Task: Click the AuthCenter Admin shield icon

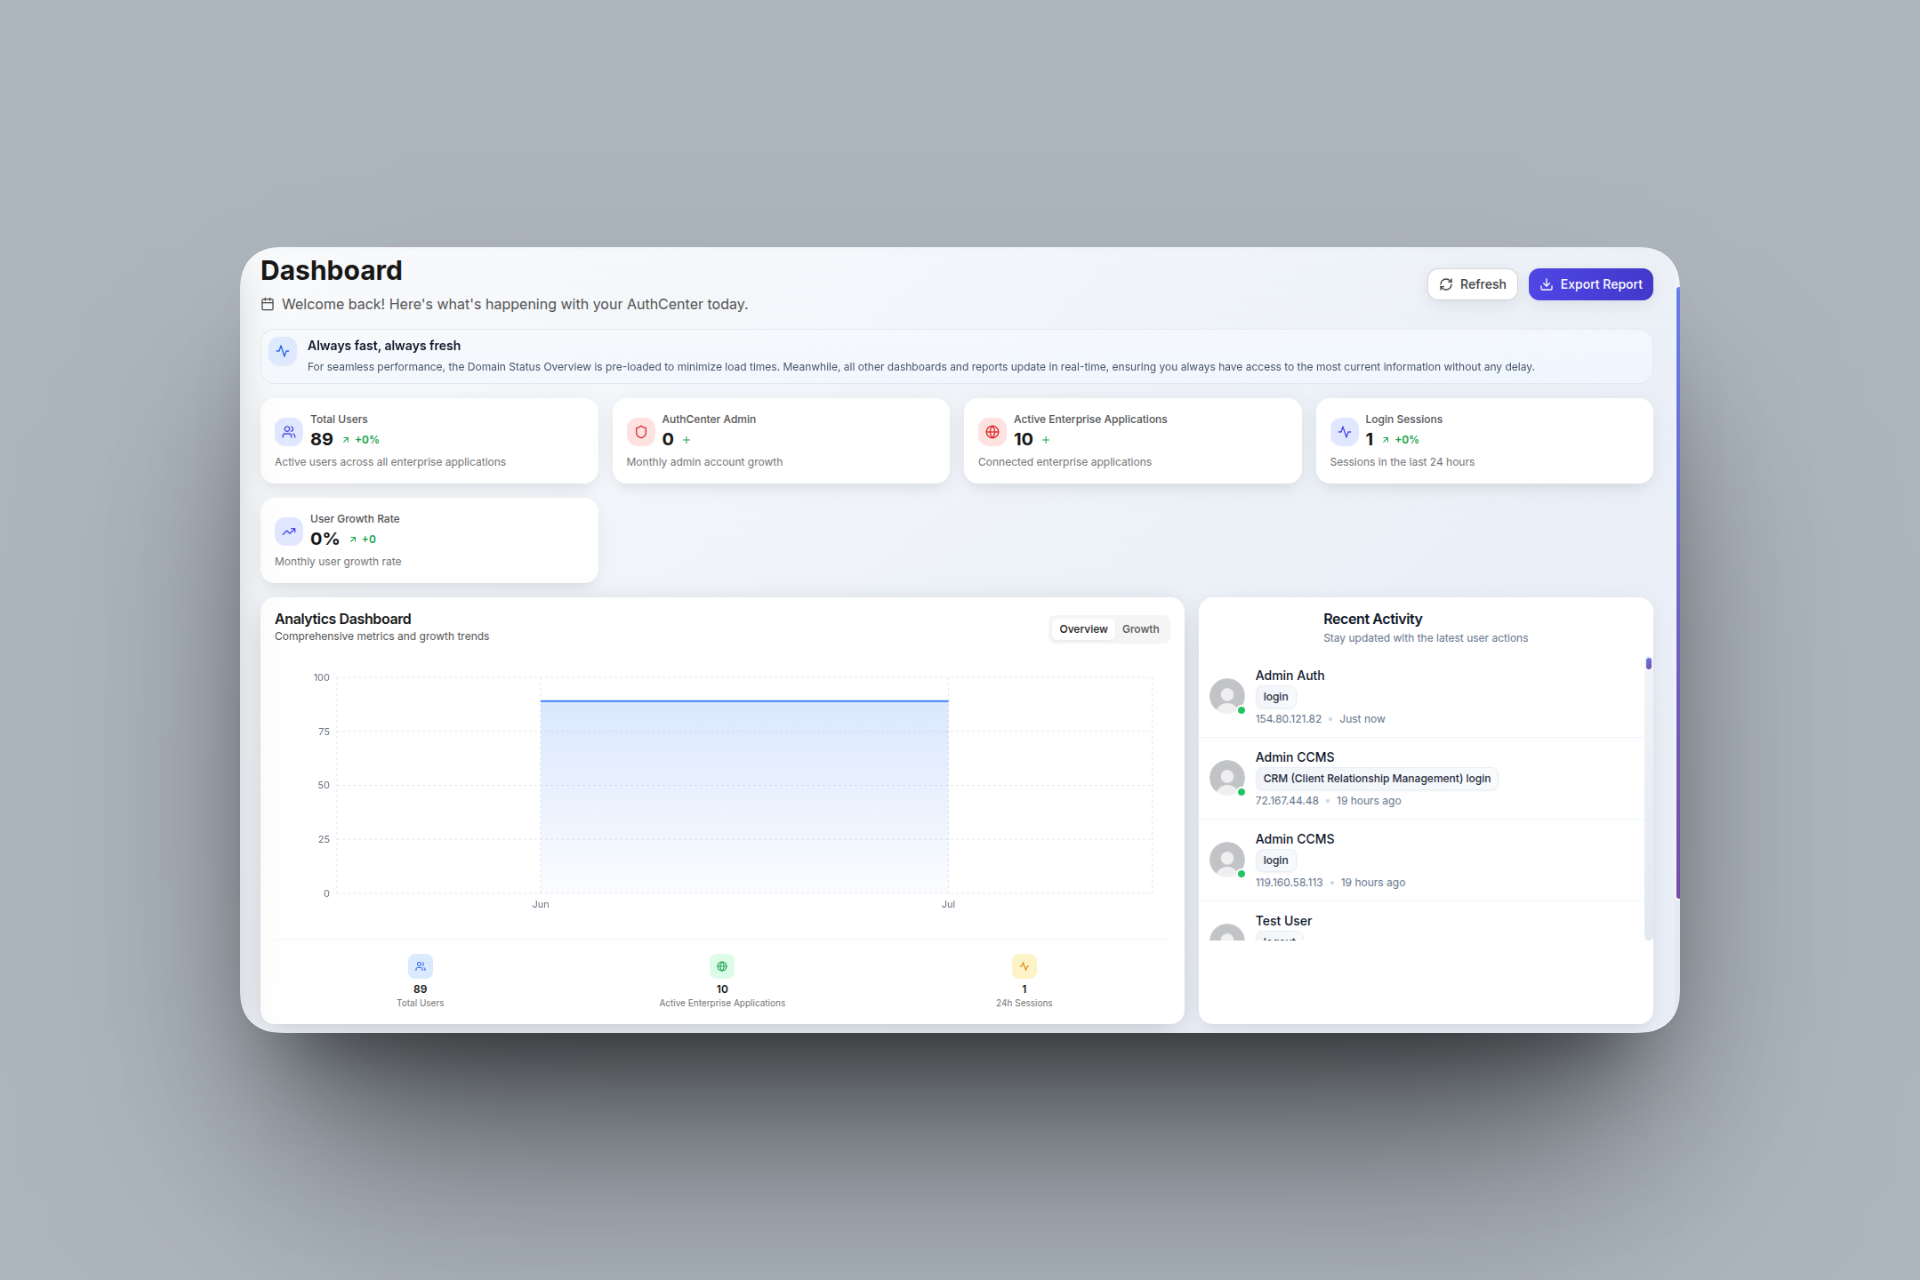Action: (x=640, y=432)
